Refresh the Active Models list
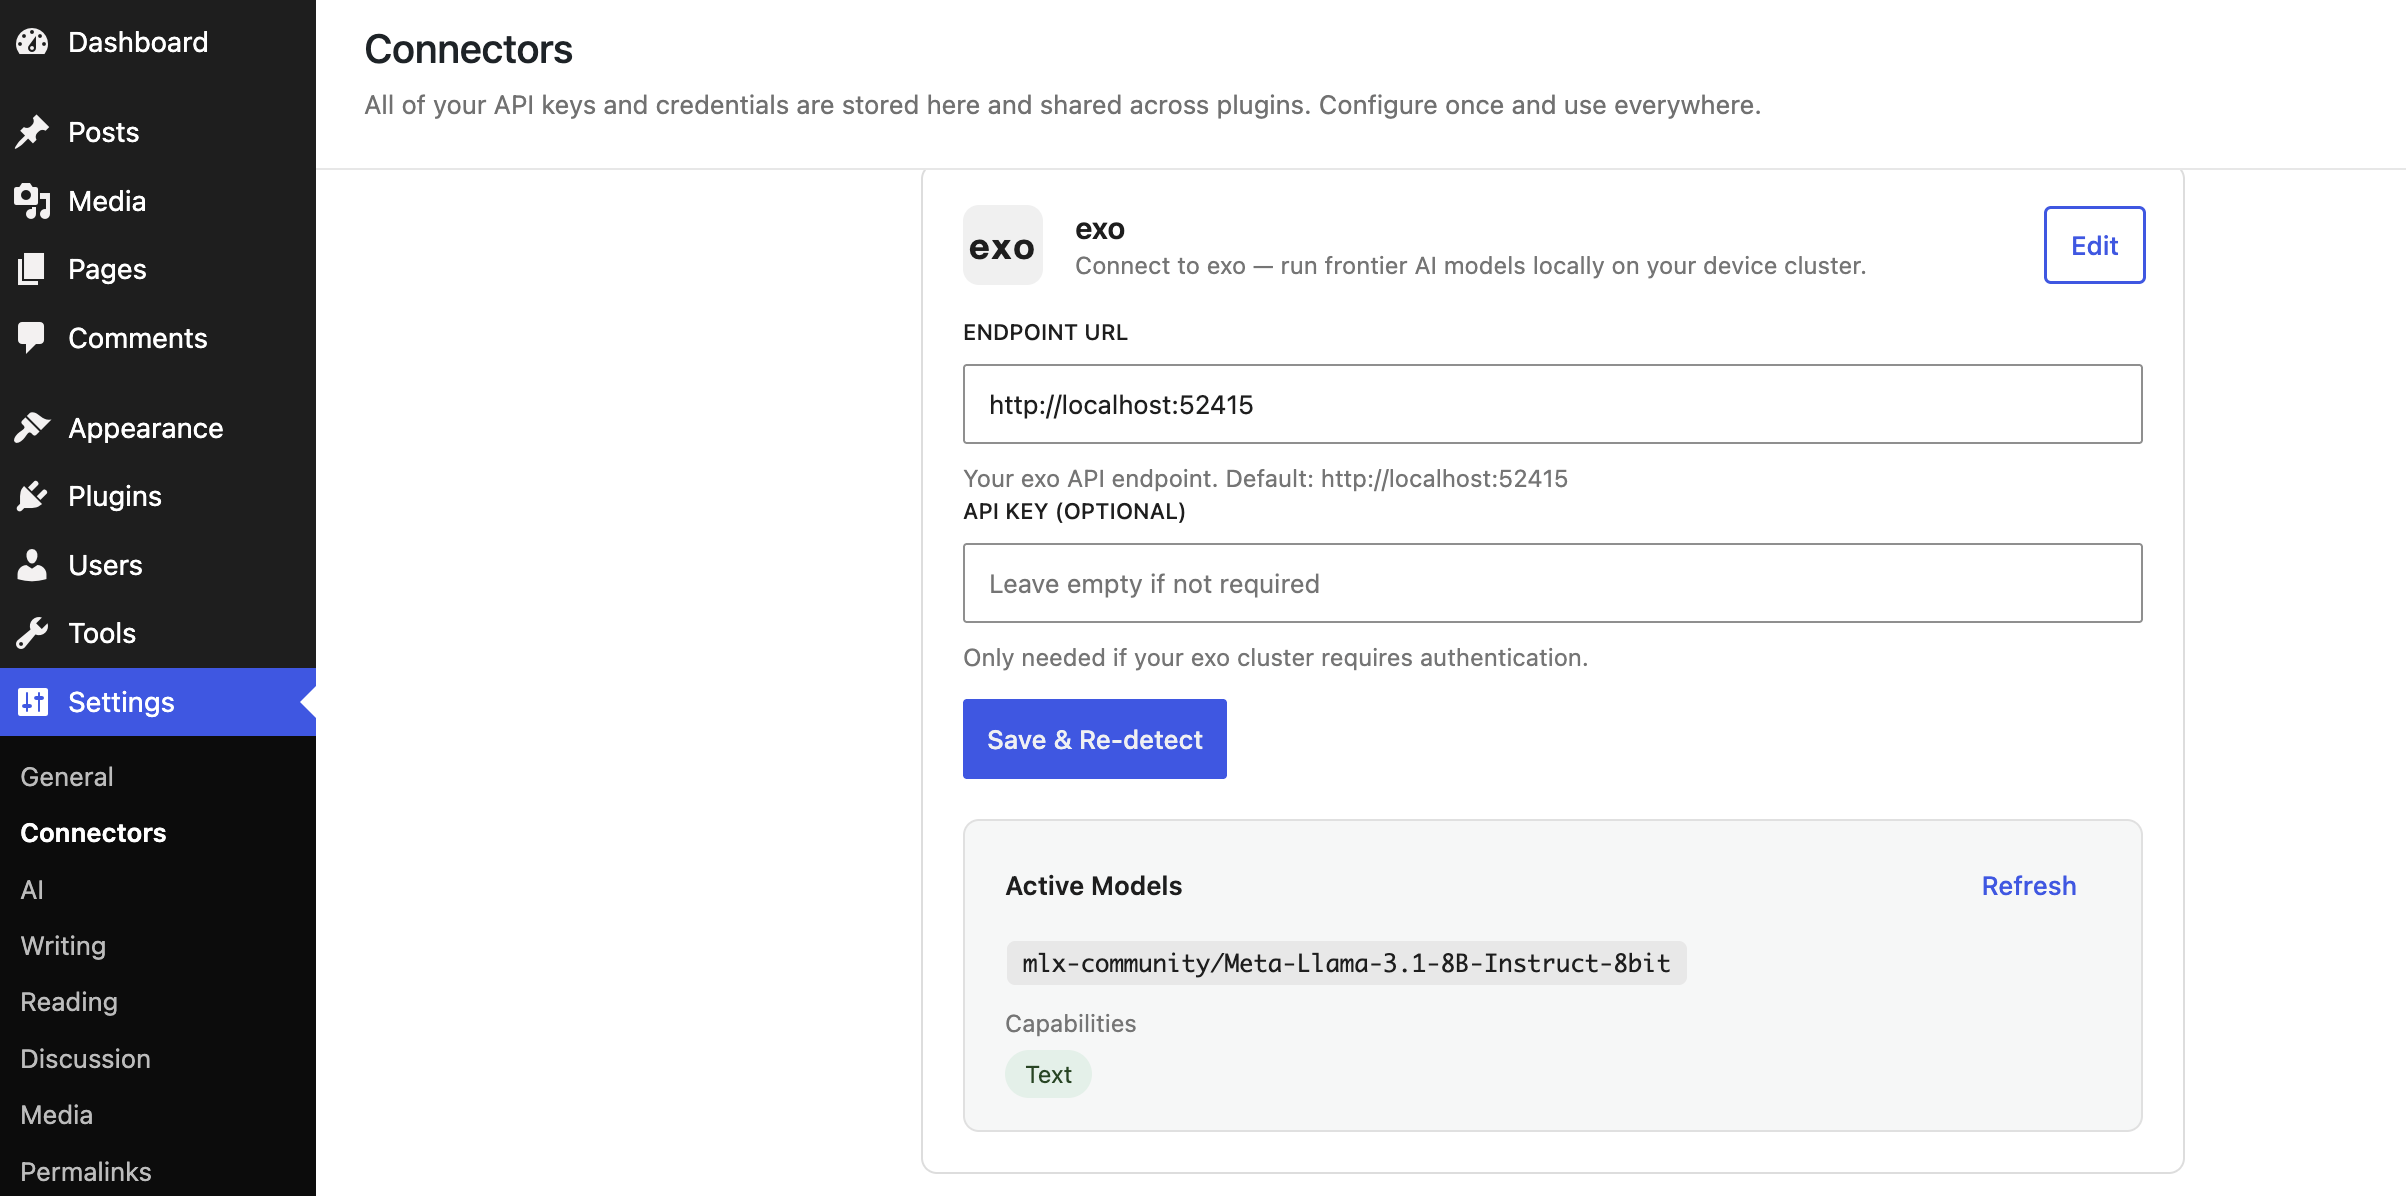Viewport: 2406px width, 1196px height. 2029,886
